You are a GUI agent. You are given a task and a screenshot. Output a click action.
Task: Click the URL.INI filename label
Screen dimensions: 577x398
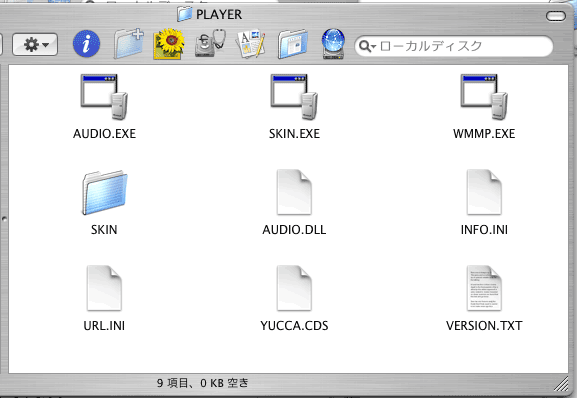(x=104, y=326)
